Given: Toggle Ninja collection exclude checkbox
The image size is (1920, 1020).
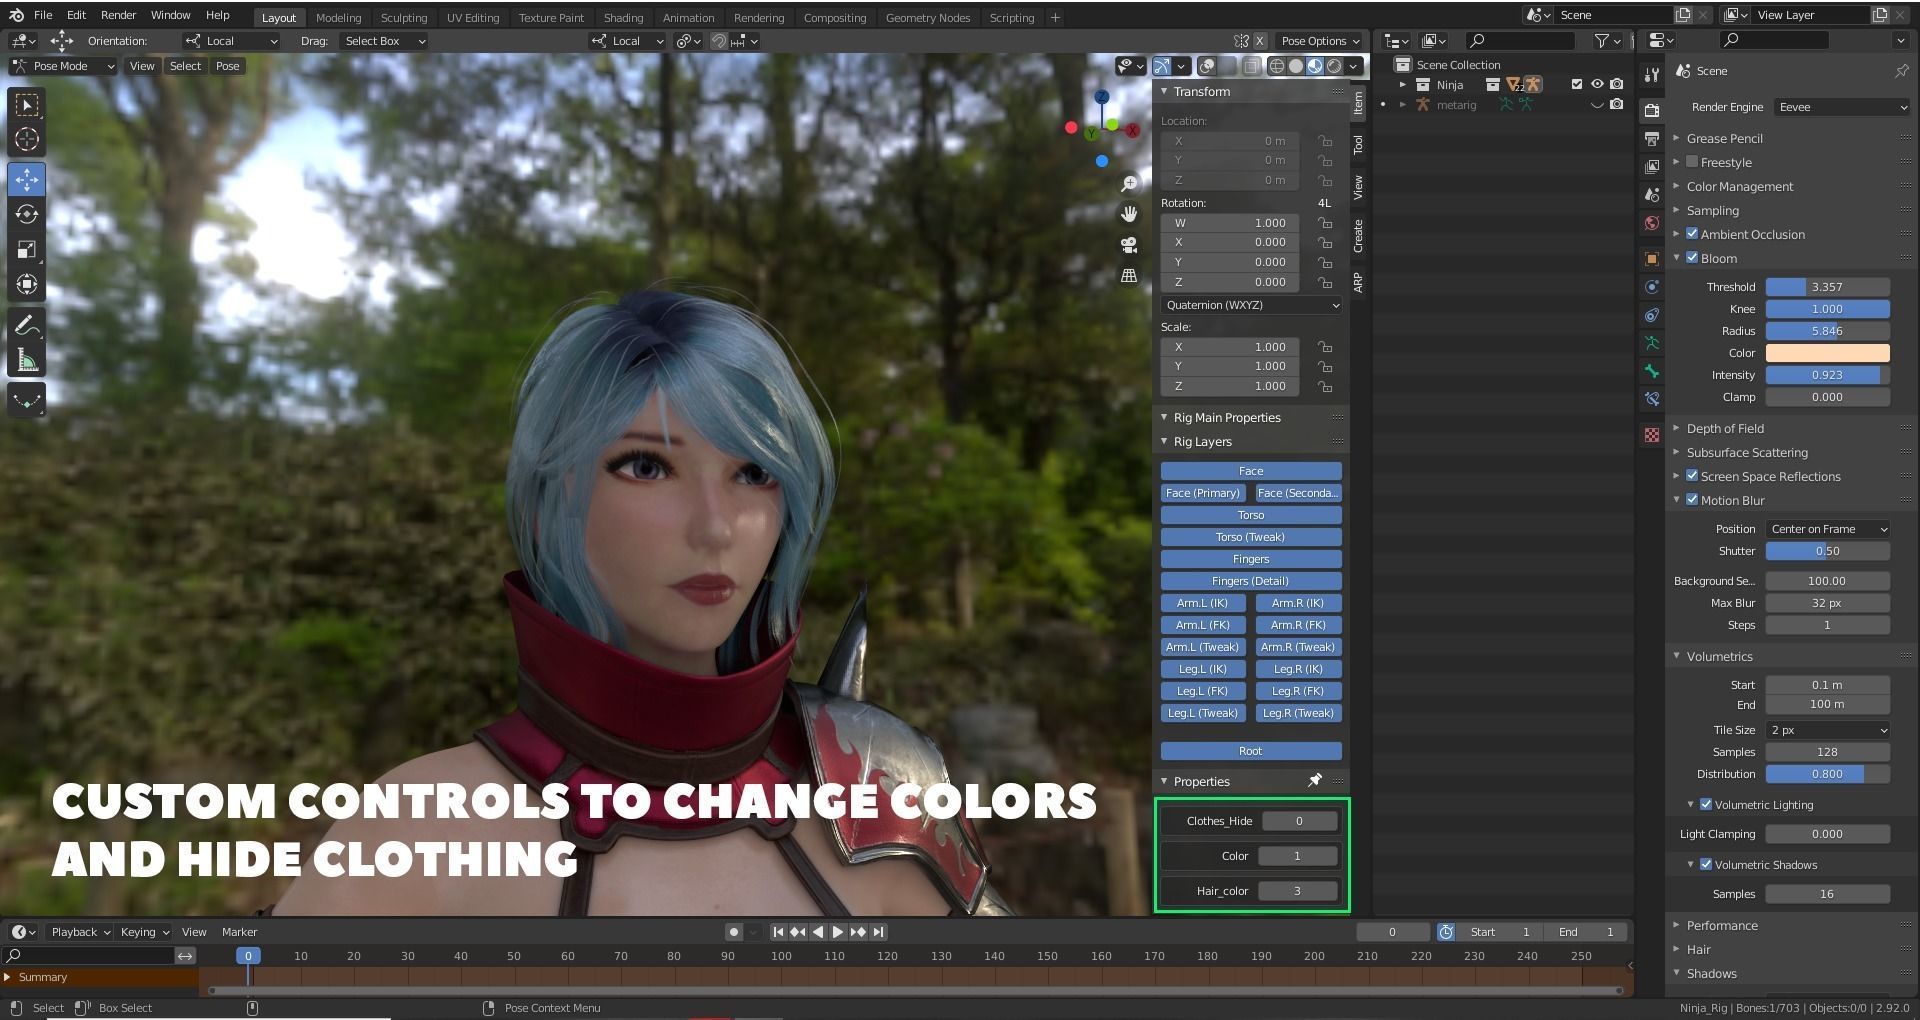Looking at the screenshot, I should click(1577, 85).
